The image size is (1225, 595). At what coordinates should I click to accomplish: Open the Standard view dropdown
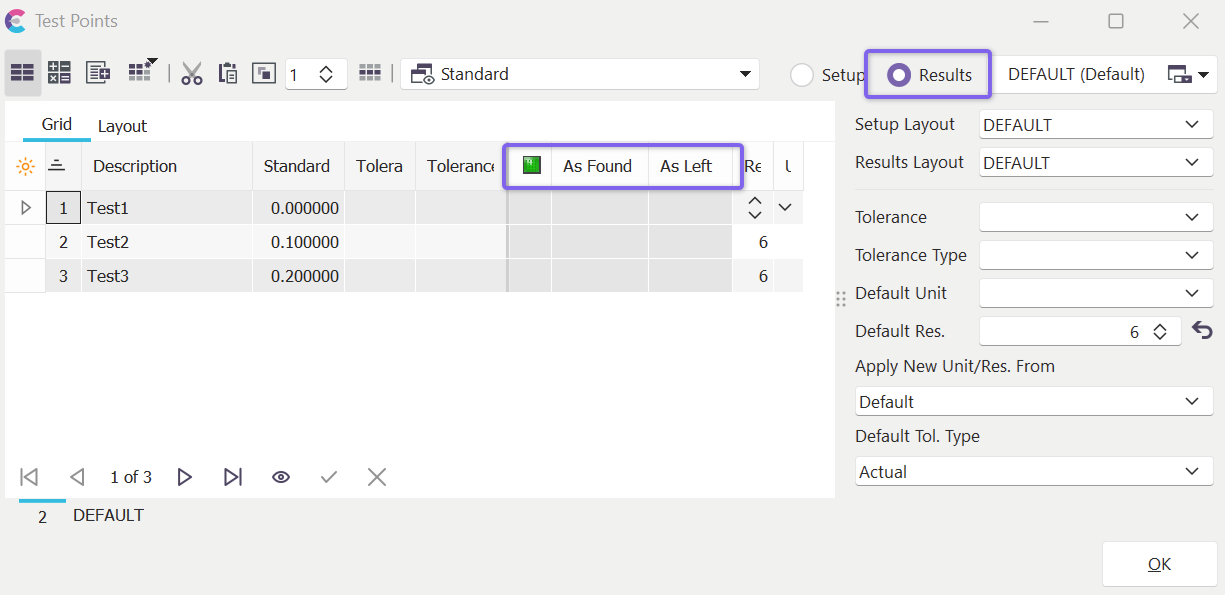[x=580, y=74]
